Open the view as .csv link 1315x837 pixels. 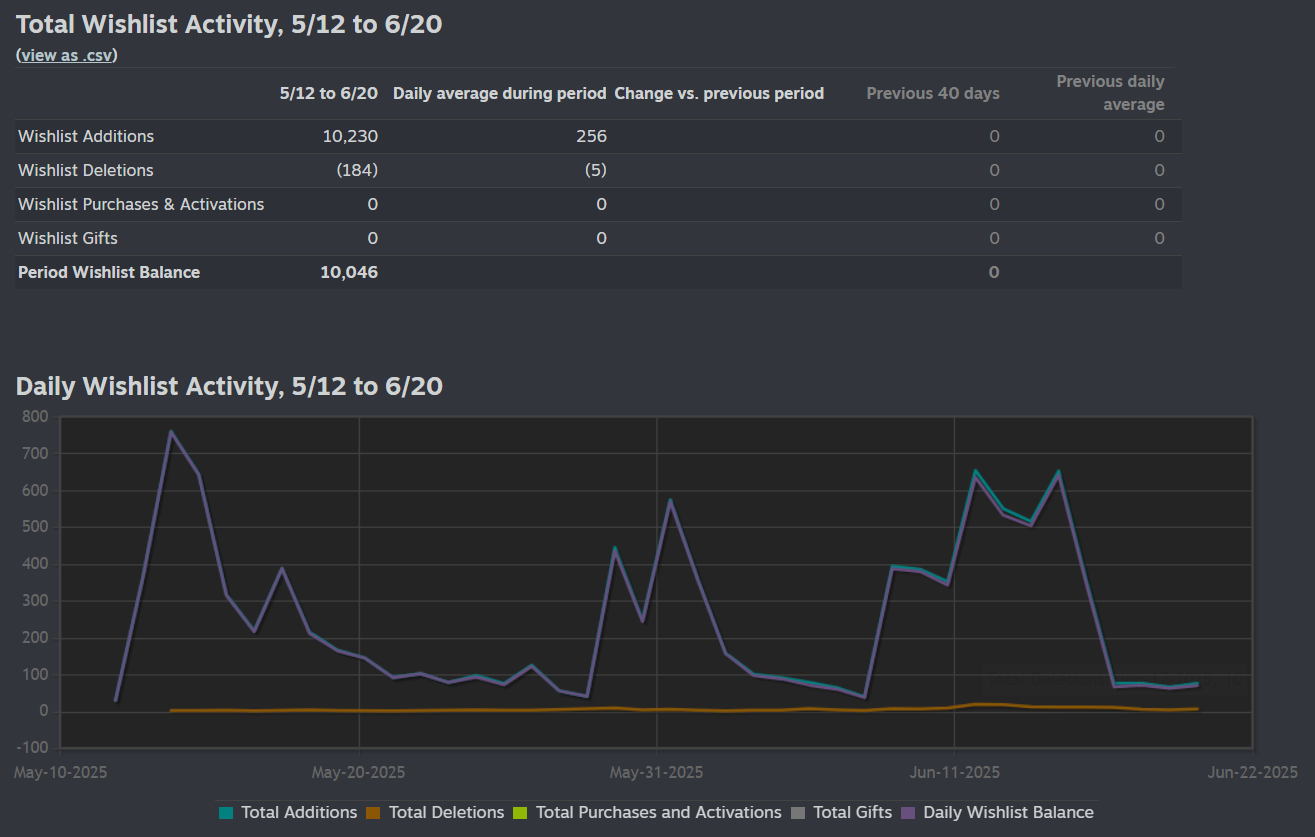tap(67, 56)
